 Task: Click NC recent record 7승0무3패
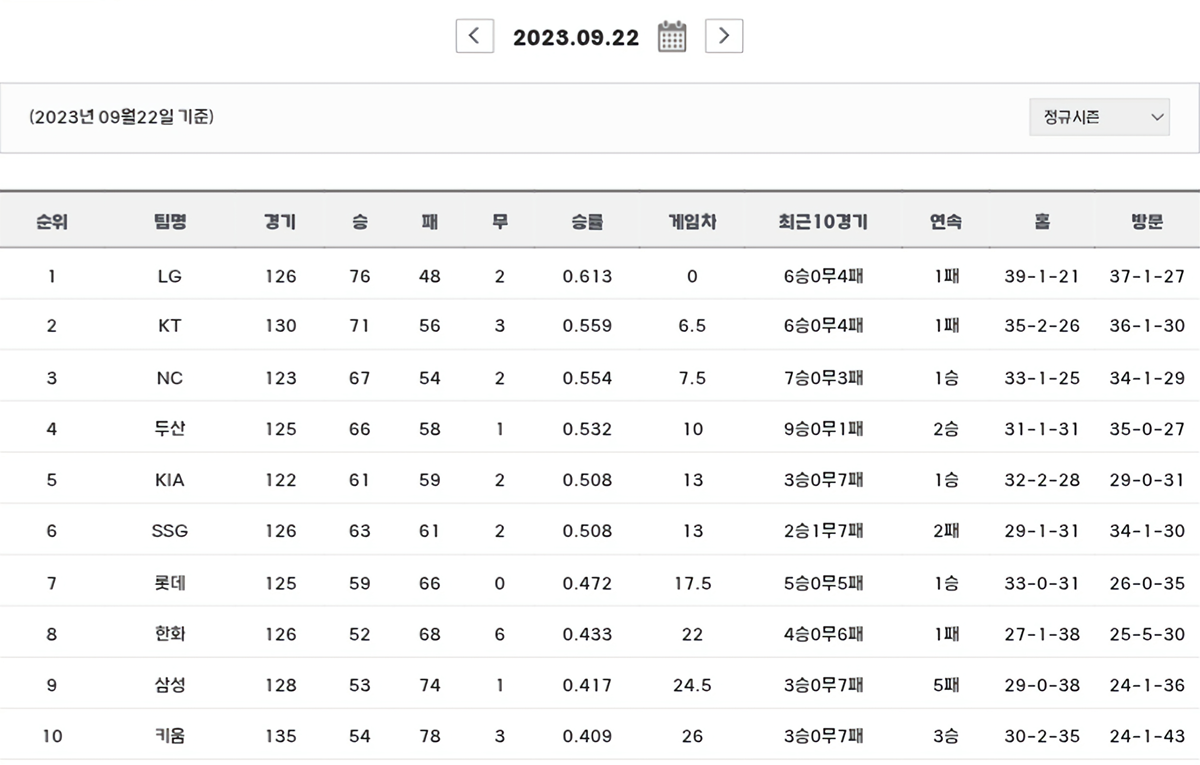pos(824,378)
